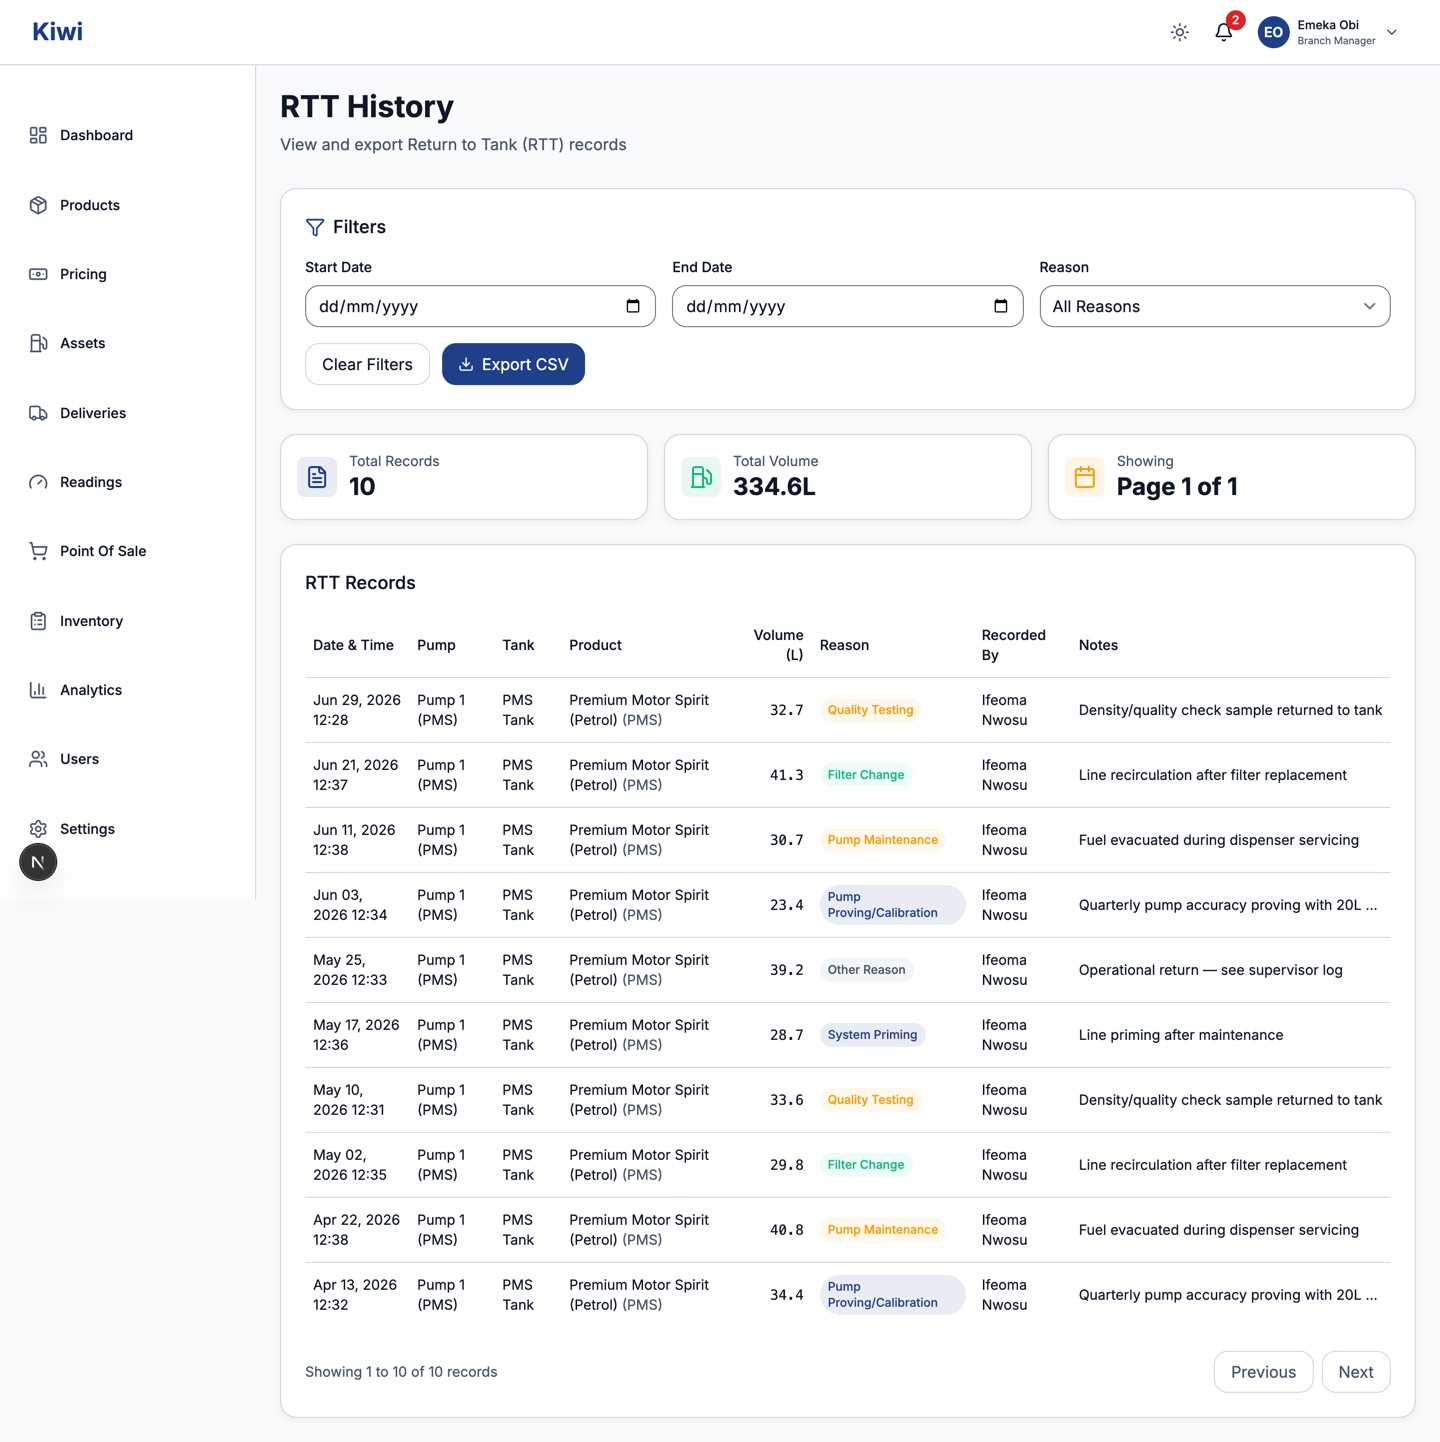Click the Total Records document icon
Screen dimensions: 1440x1442
pyautogui.click(x=317, y=477)
